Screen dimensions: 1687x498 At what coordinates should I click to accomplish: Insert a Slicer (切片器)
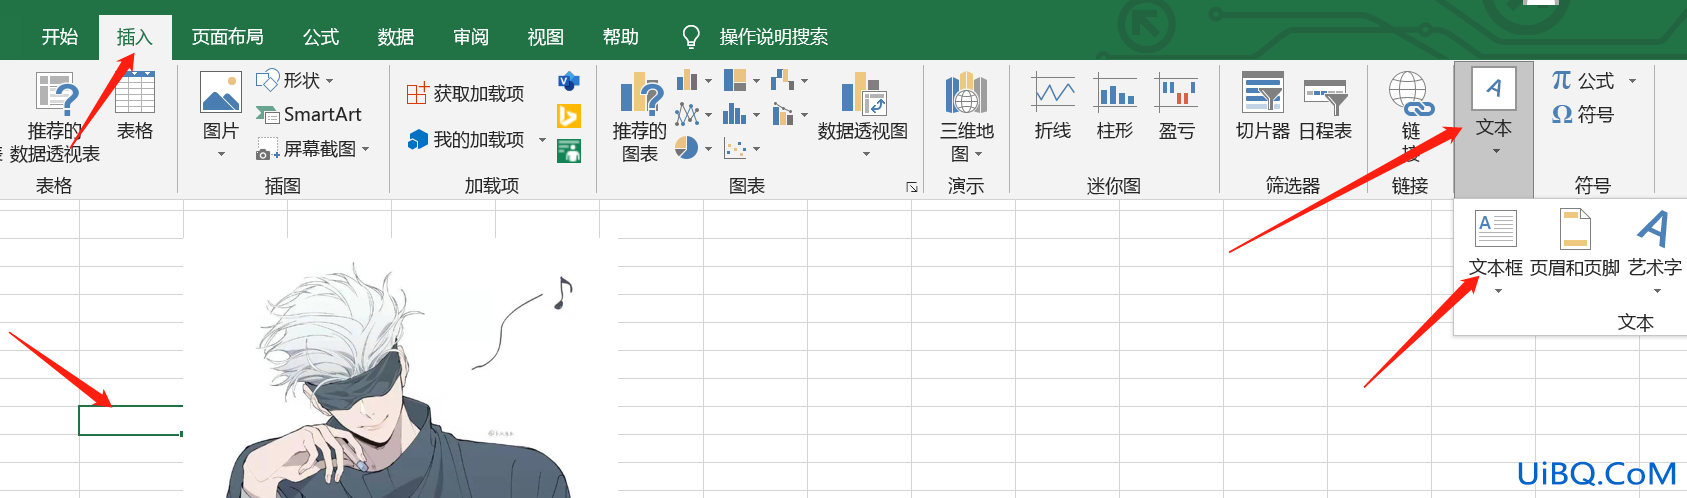point(1263,107)
